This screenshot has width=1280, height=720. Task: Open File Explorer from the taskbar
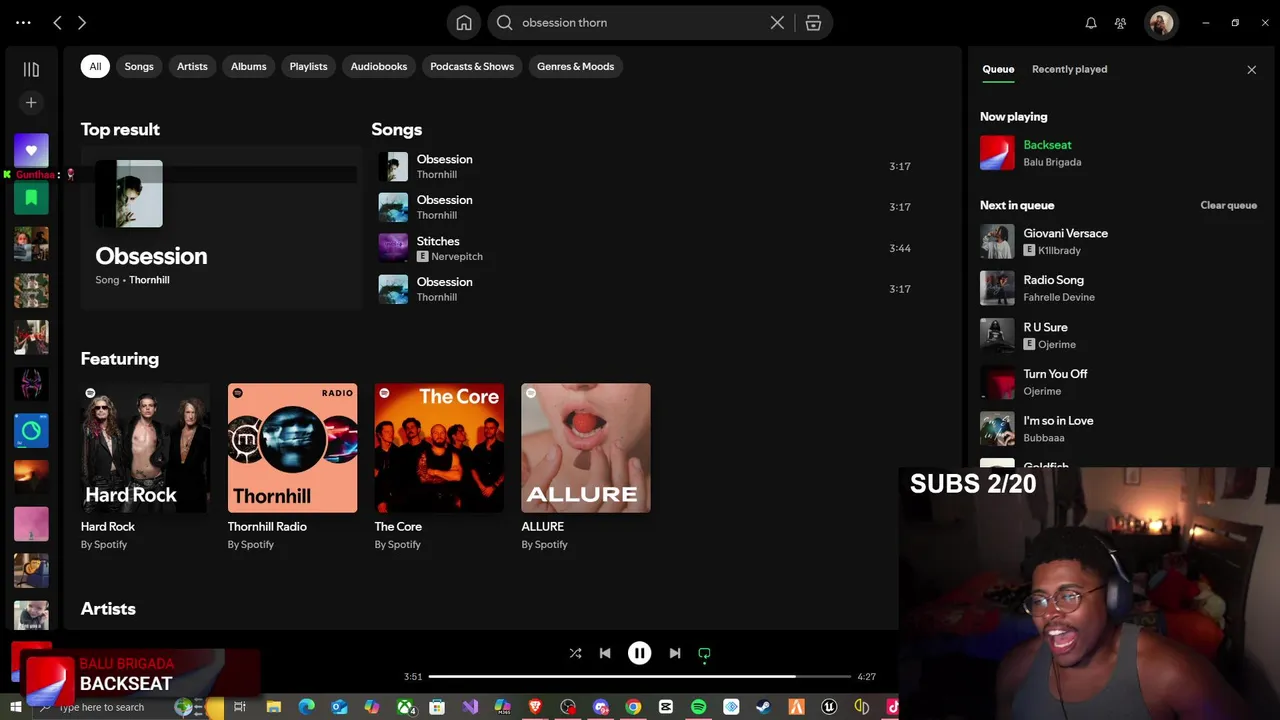pos(273,707)
